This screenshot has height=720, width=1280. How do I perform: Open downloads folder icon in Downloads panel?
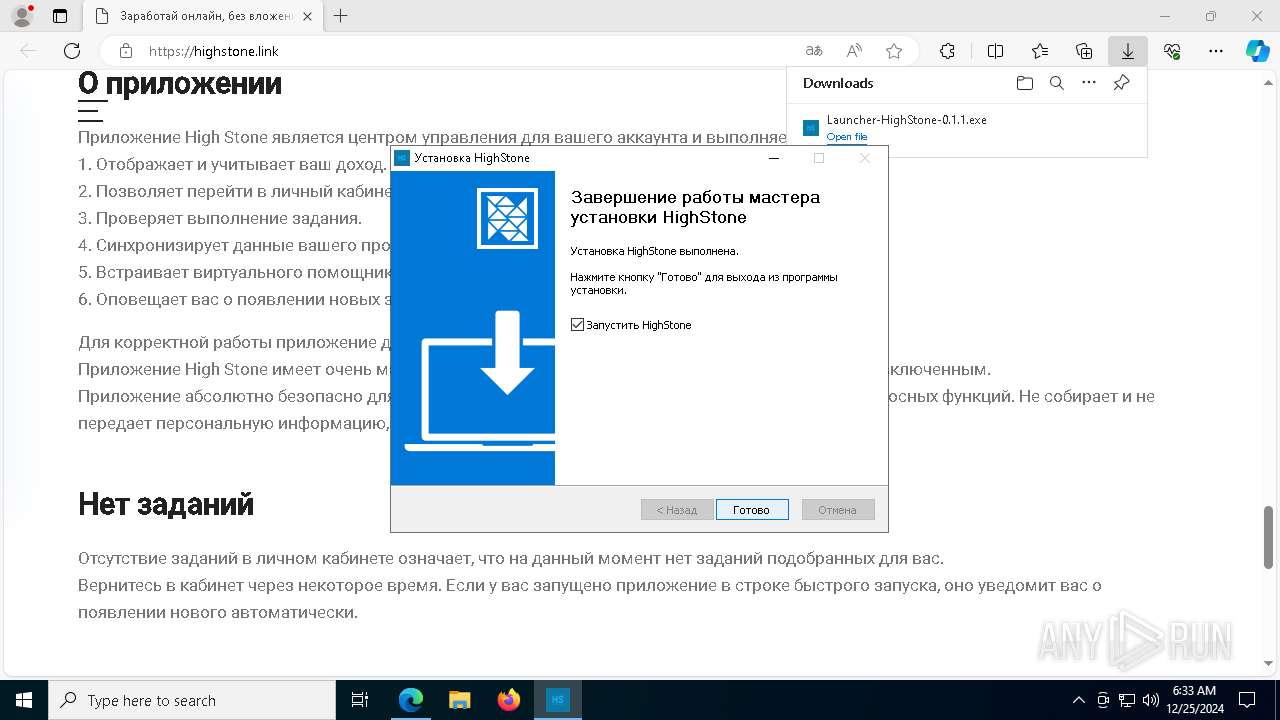1024,83
